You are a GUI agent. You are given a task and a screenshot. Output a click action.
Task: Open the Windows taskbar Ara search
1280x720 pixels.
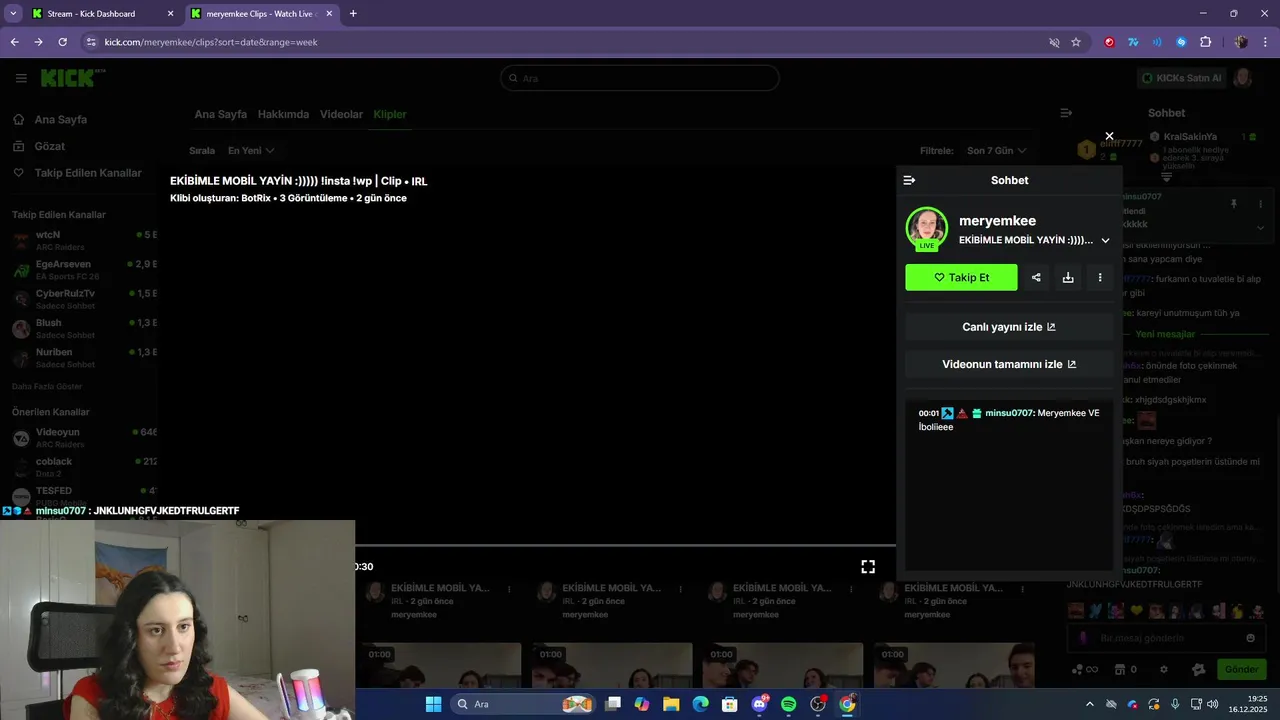coord(525,704)
